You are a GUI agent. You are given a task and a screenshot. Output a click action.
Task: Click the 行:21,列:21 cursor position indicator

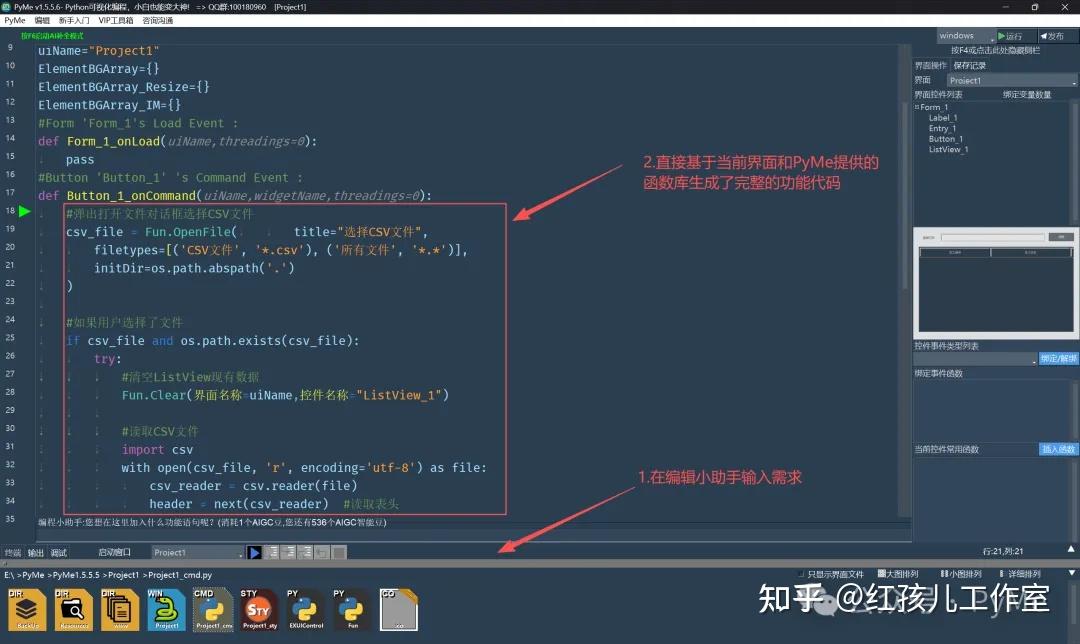coord(1002,551)
